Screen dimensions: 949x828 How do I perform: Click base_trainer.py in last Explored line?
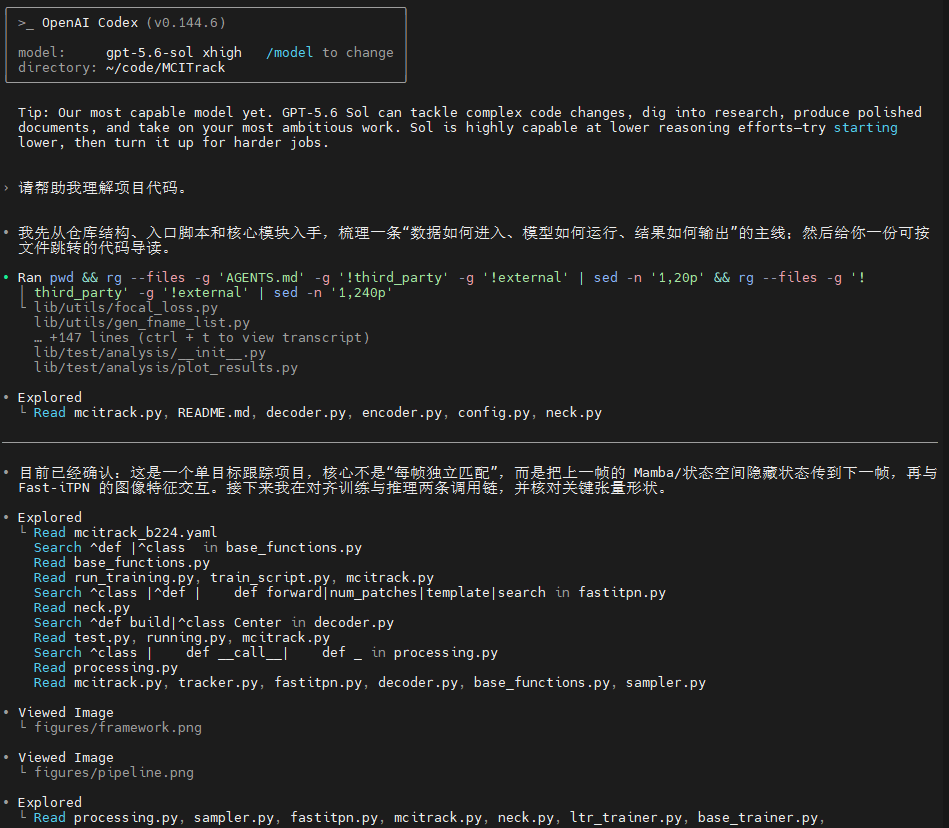[758, 818]
